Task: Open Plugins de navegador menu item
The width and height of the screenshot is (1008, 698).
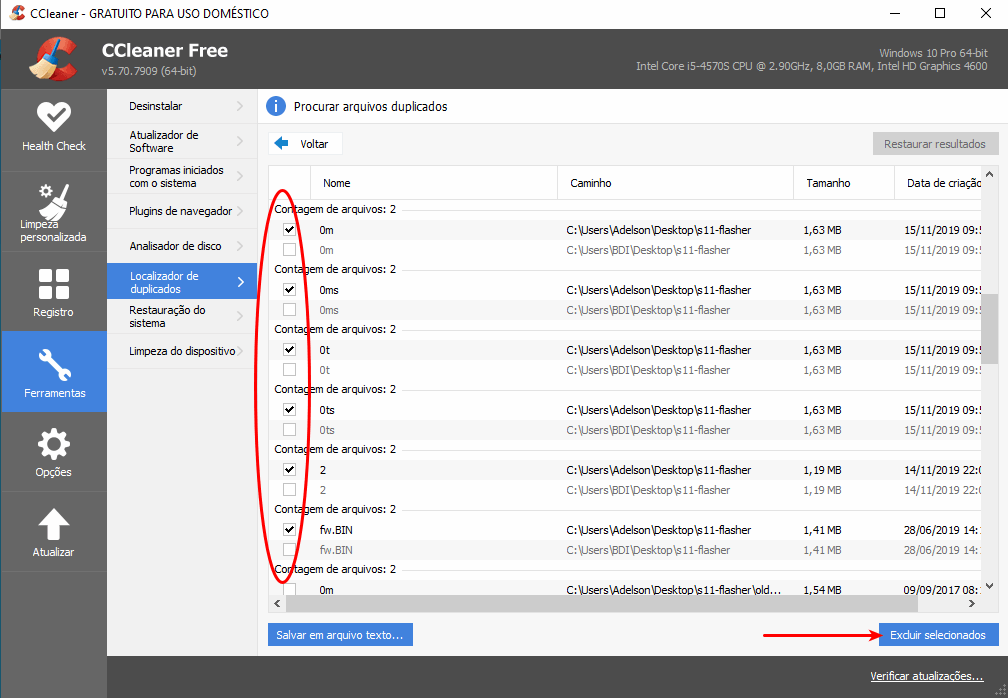Action: pyautogui.click(x=182, y=211)
